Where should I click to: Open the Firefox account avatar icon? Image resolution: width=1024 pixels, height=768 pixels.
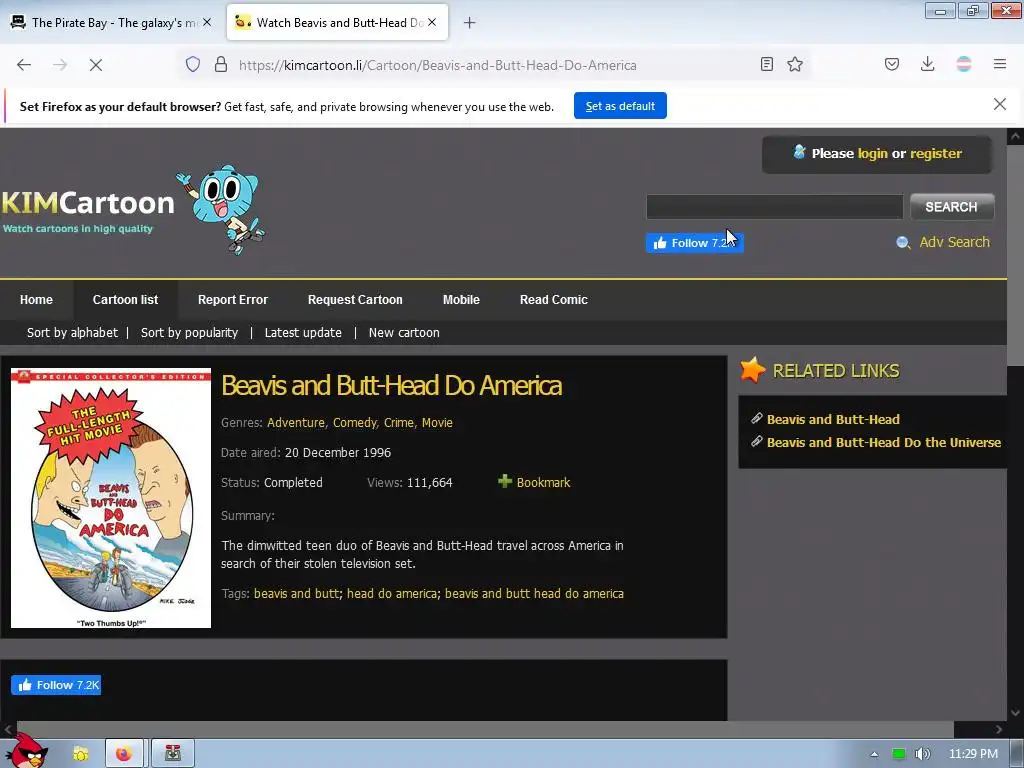tap(963, 64)
